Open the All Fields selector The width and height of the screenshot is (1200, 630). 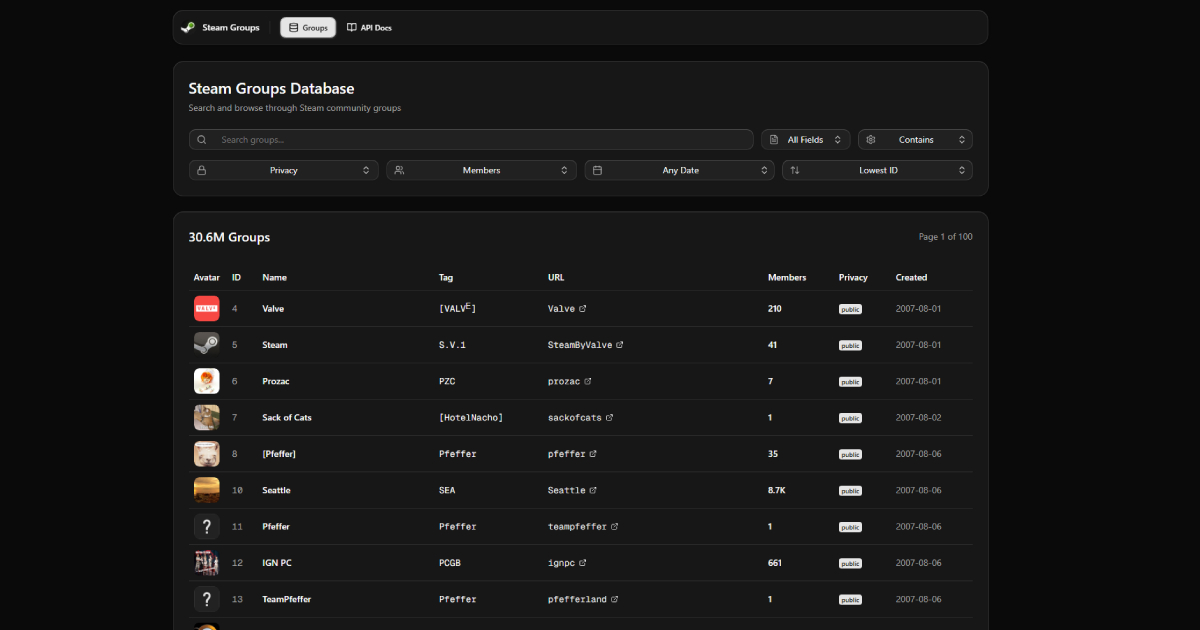[806, 140]
